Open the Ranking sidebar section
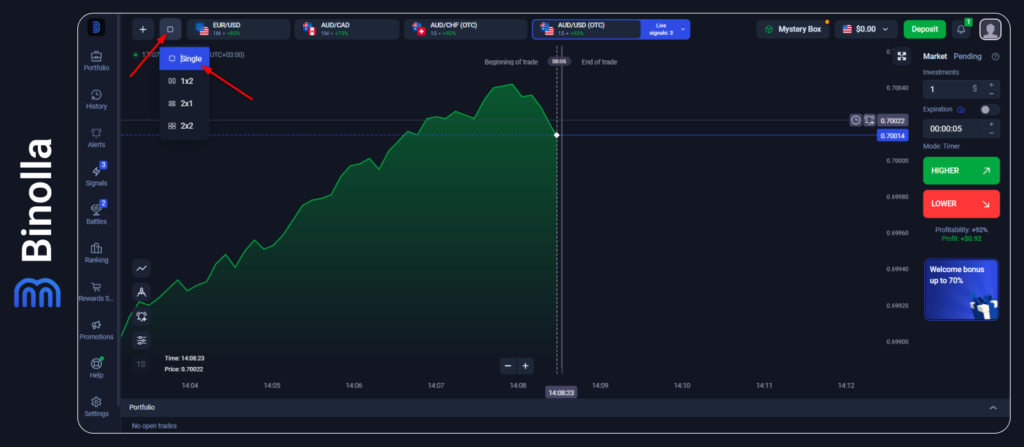The width and height of the screenshot is (1024, 447). point(96,253)
